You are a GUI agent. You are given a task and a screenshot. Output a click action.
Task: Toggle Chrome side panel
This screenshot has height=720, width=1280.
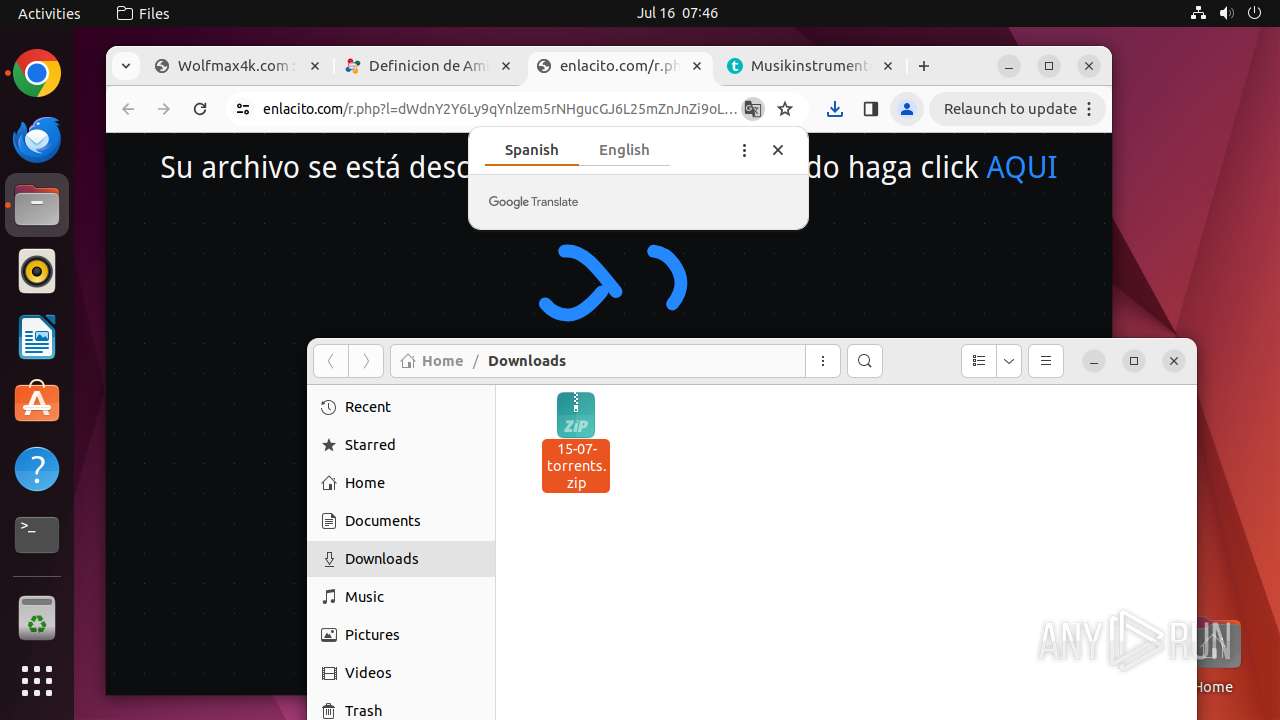coord(870,109)
